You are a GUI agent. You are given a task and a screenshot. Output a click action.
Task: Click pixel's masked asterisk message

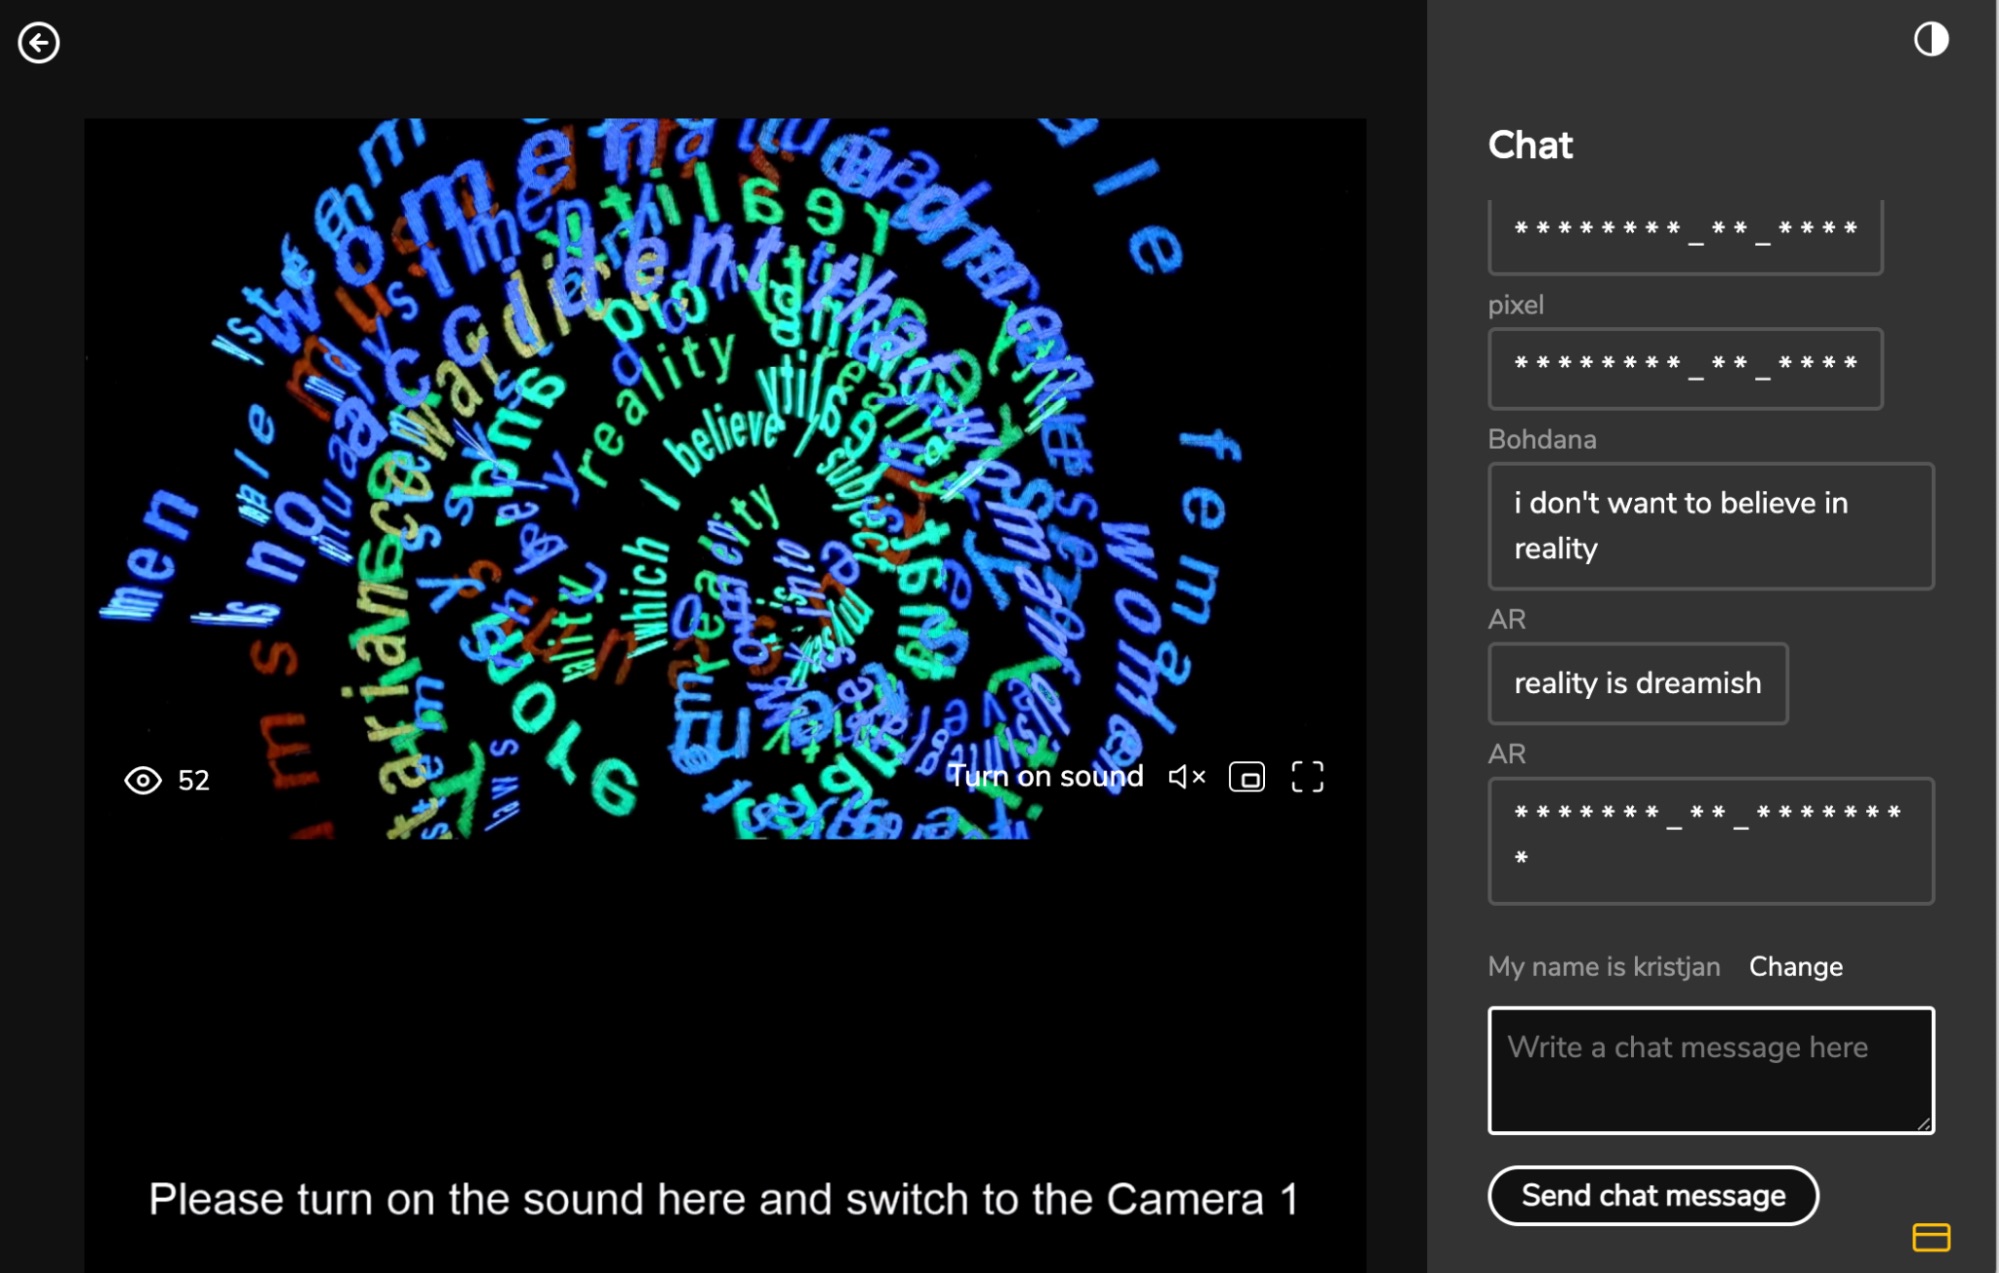1685,368
